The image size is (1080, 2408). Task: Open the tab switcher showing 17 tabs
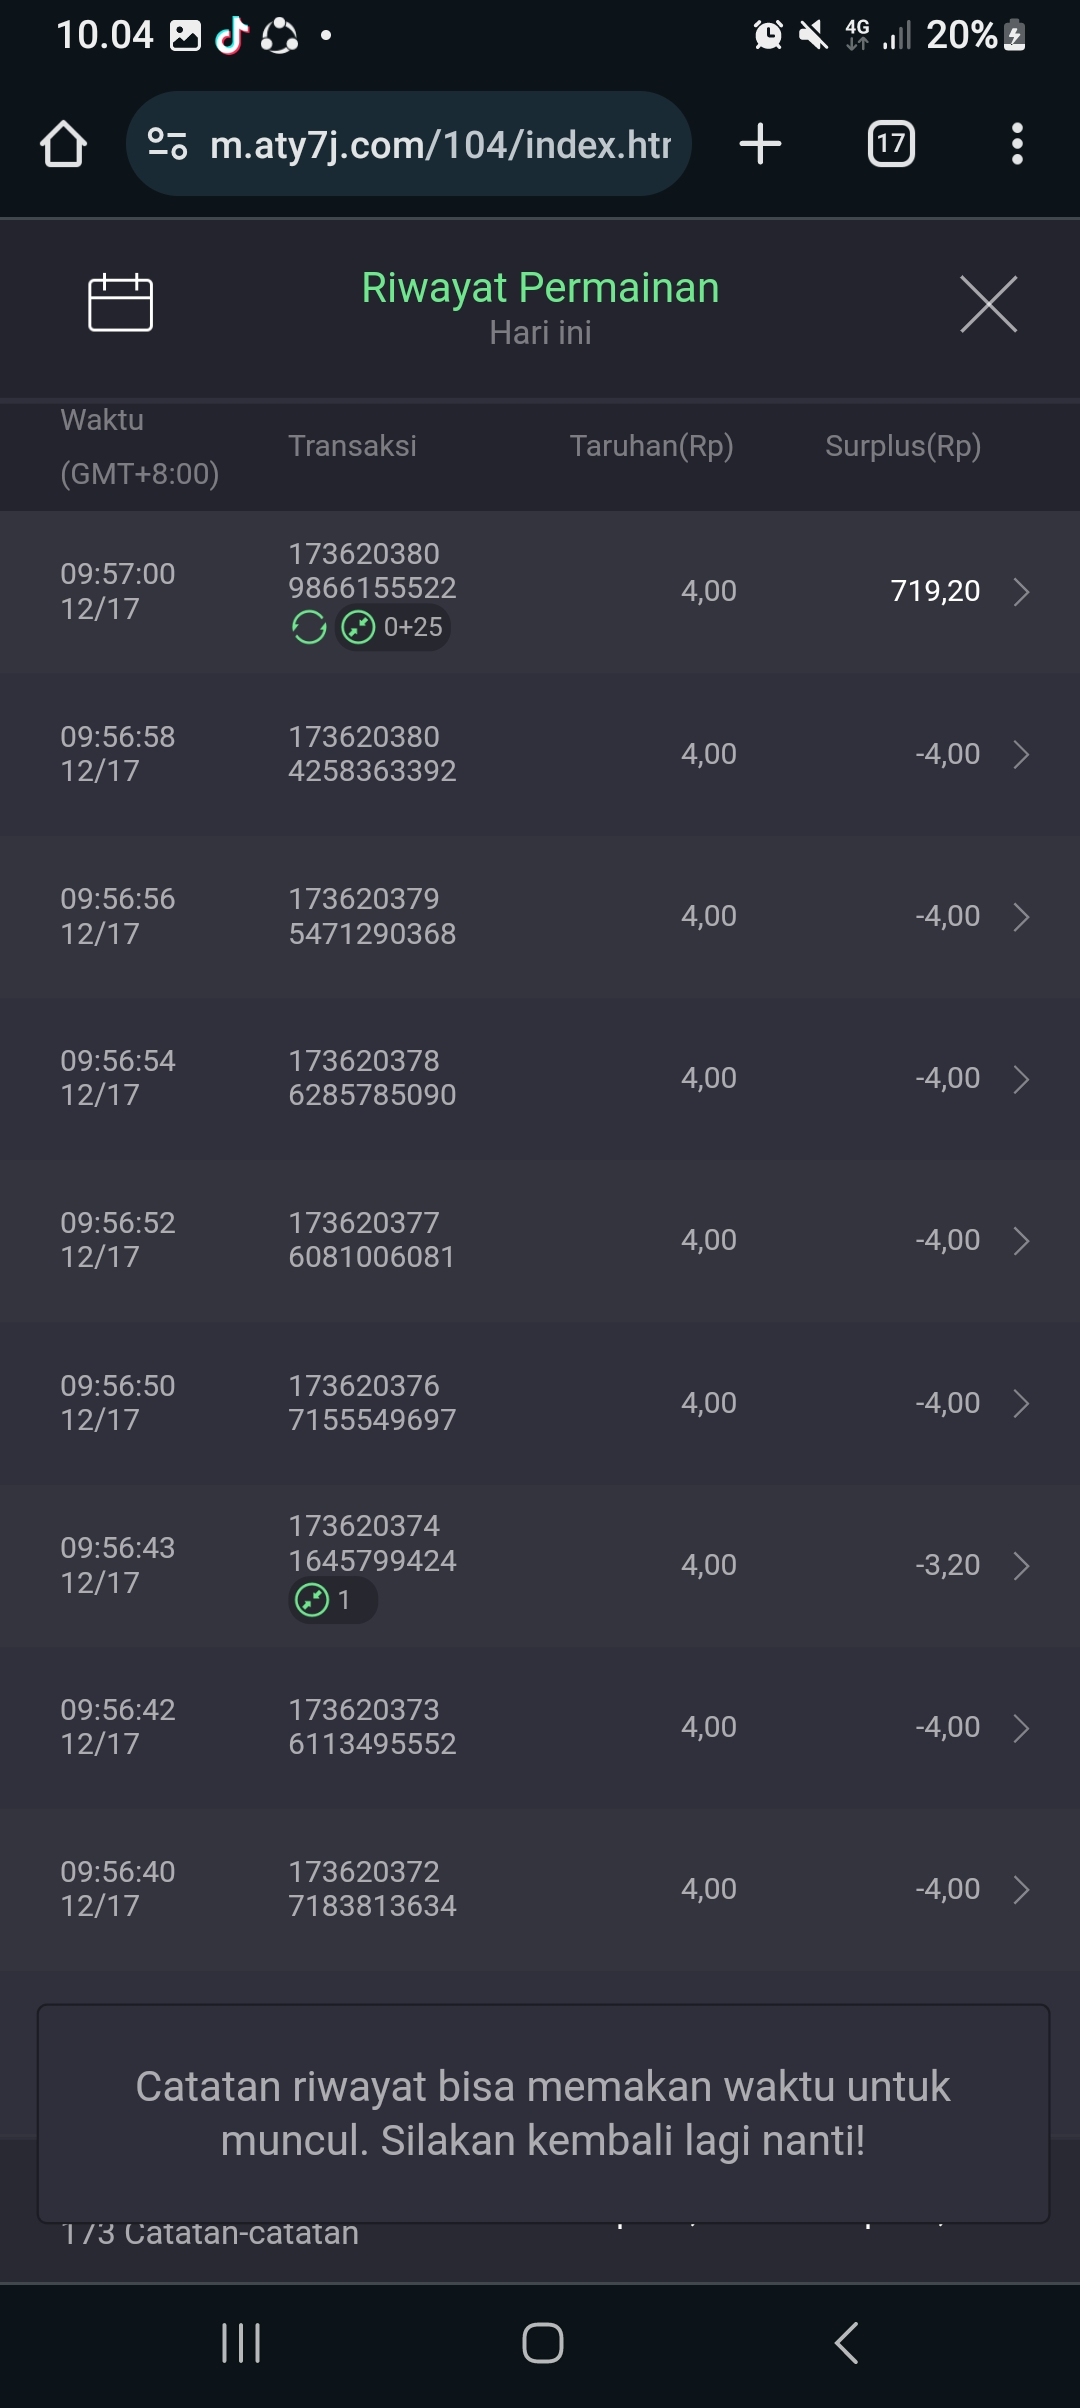890,144
